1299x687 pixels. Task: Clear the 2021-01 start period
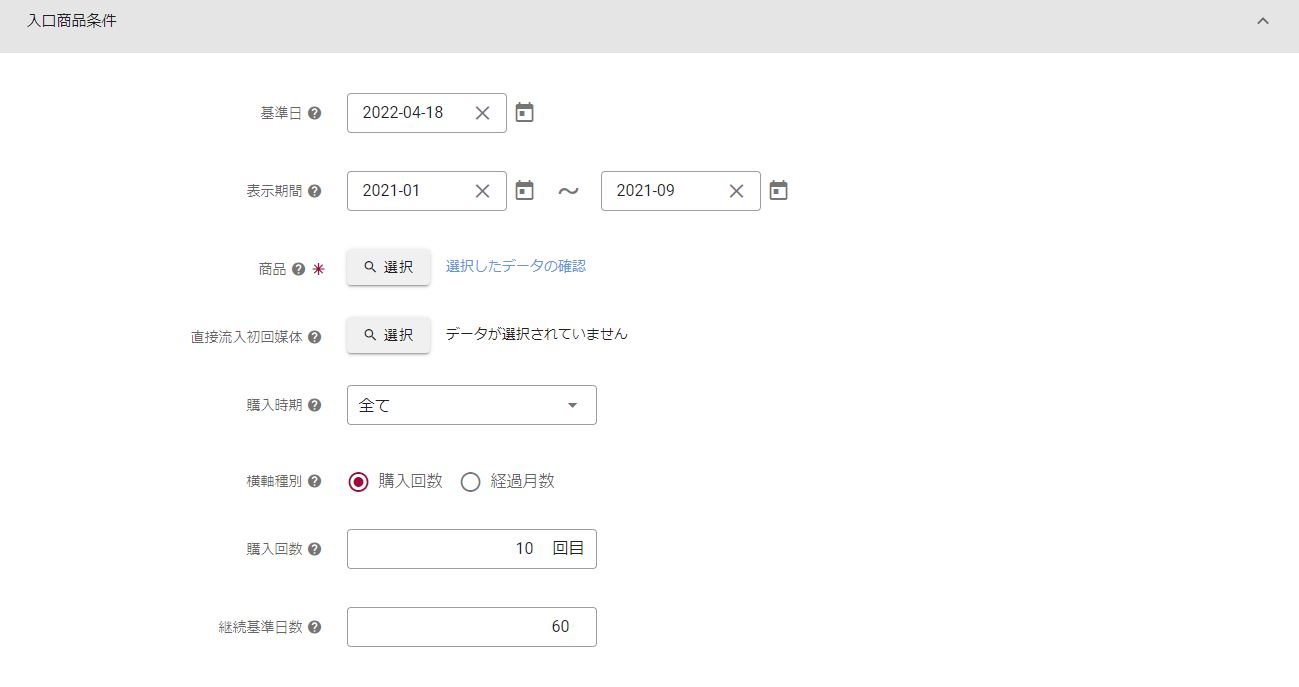point(482,191)
